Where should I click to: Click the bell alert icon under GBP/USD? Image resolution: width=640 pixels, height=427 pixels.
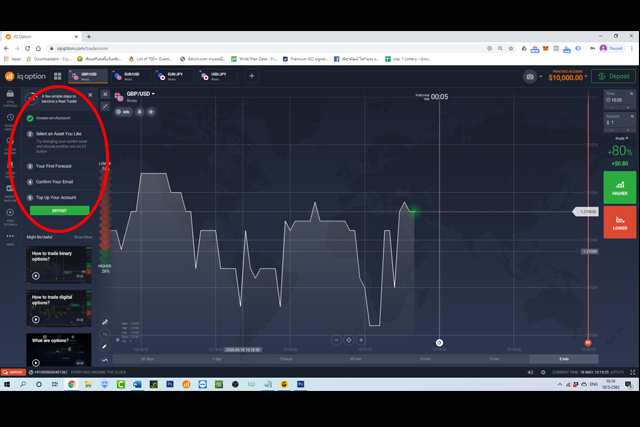pos(140,111)
